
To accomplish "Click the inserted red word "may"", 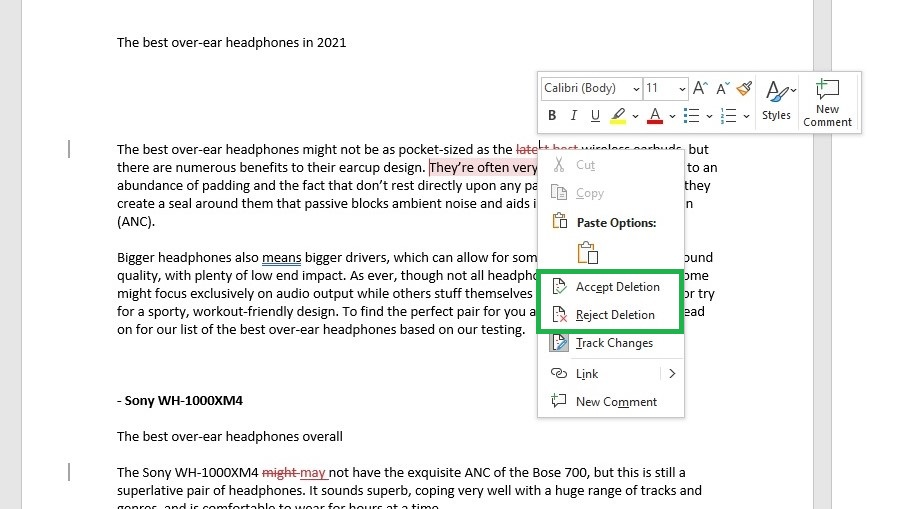I will click(312, 473).
